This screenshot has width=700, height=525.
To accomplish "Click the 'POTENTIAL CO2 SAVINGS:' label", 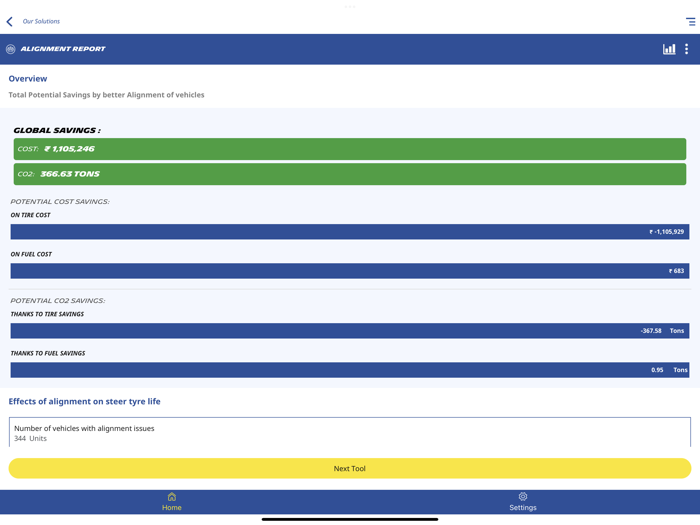I will (x=58, y=300).
